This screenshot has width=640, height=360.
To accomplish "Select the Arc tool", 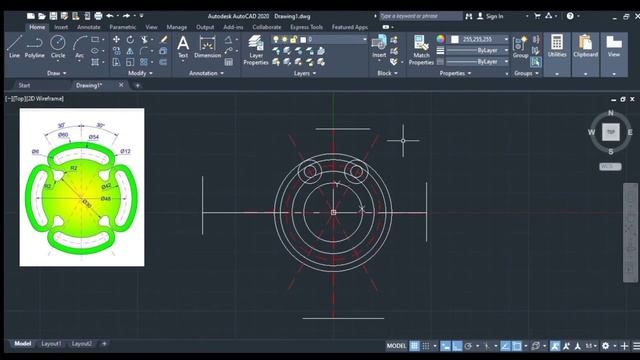I will pyautogui.click(x=80, y=47).
